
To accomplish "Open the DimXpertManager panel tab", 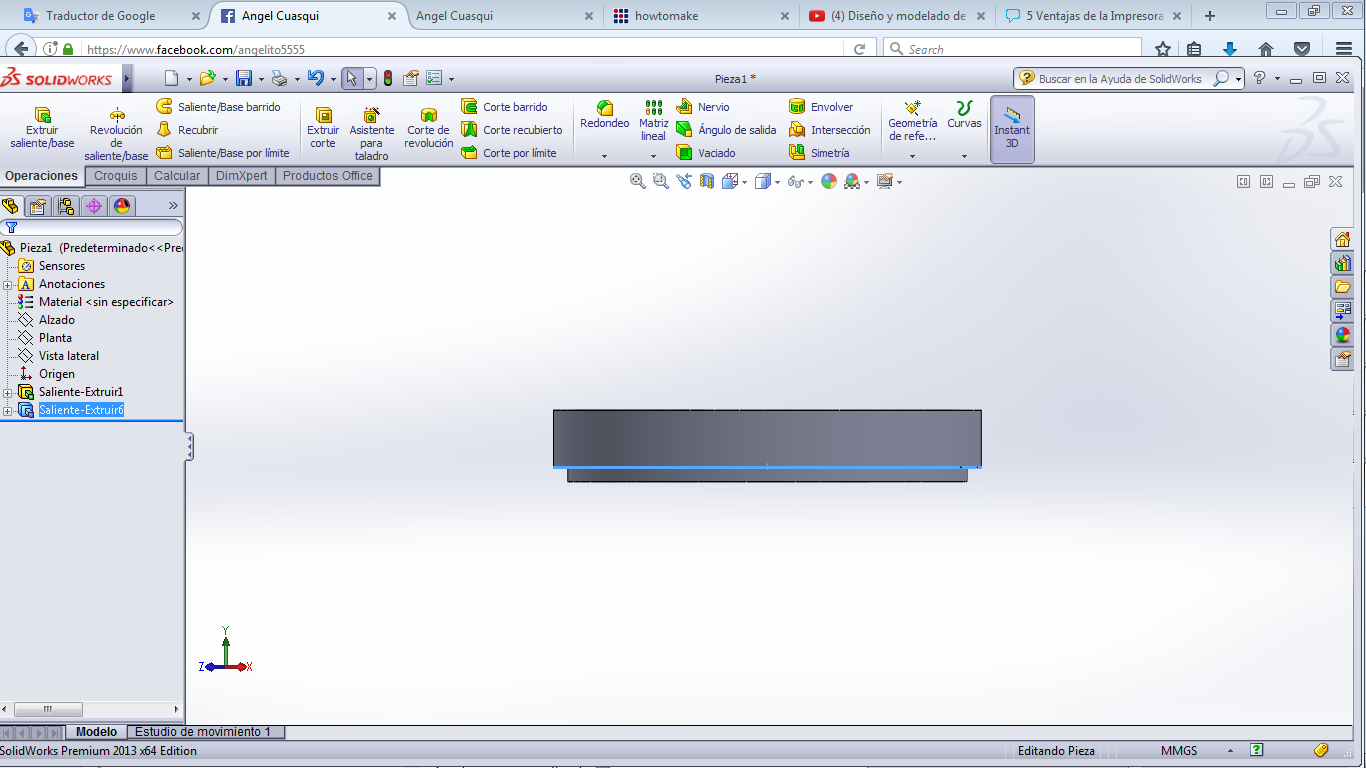I will click(94, 206).
